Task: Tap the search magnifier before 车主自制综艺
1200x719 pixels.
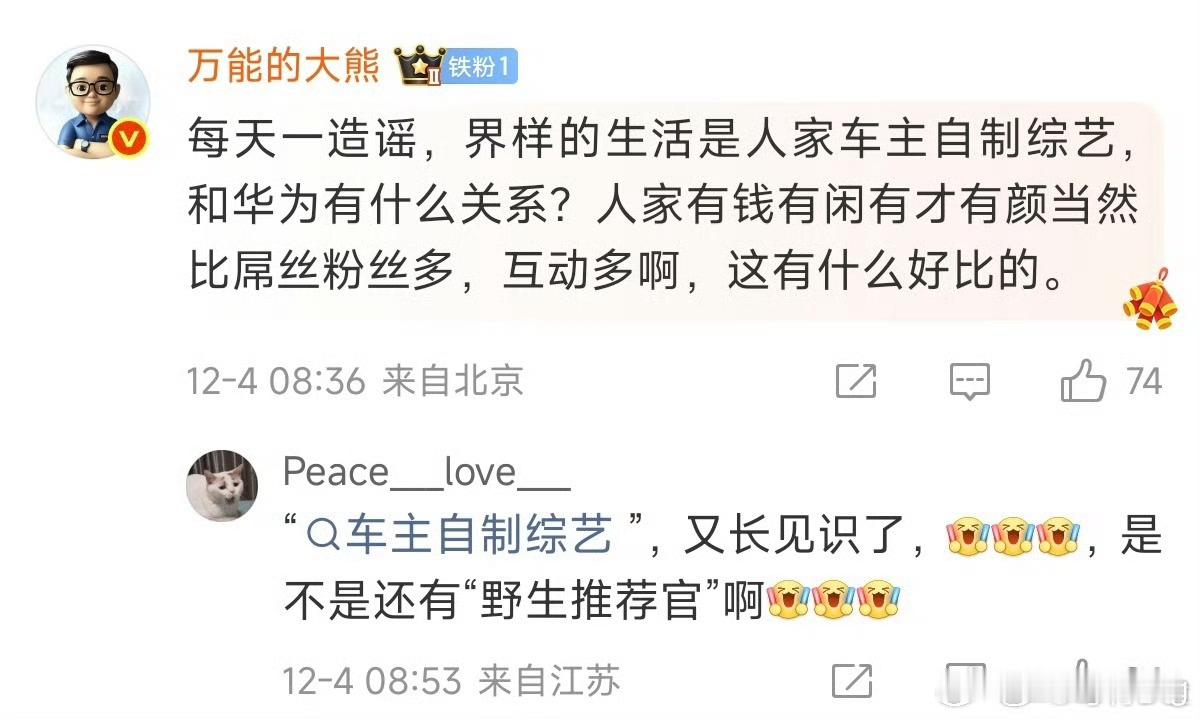Action: [x=323, y=538]
